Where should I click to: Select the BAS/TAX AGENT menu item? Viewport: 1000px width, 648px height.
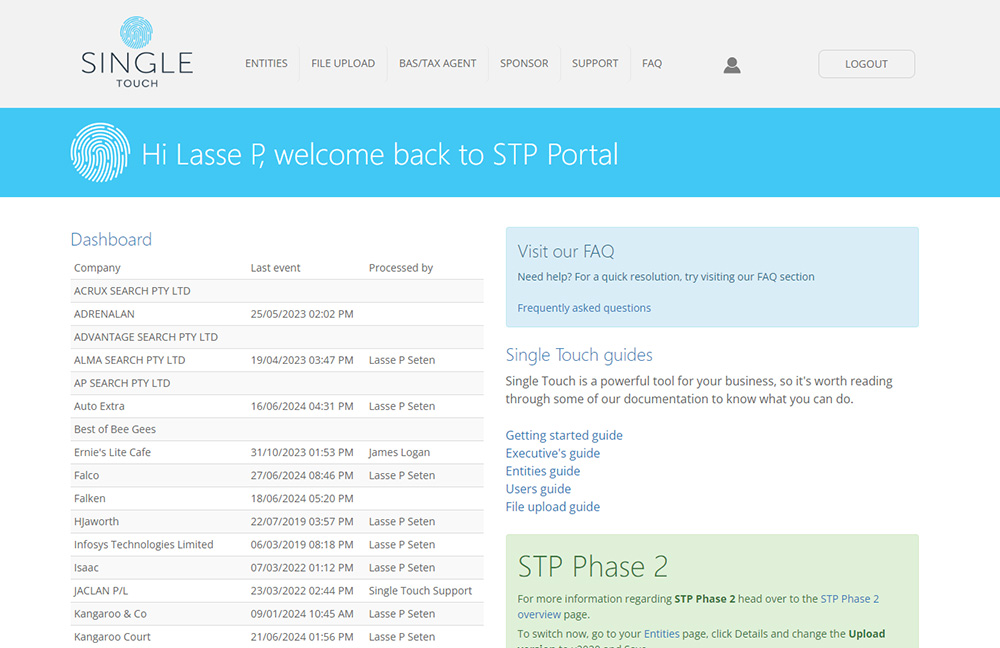(438, 63)
